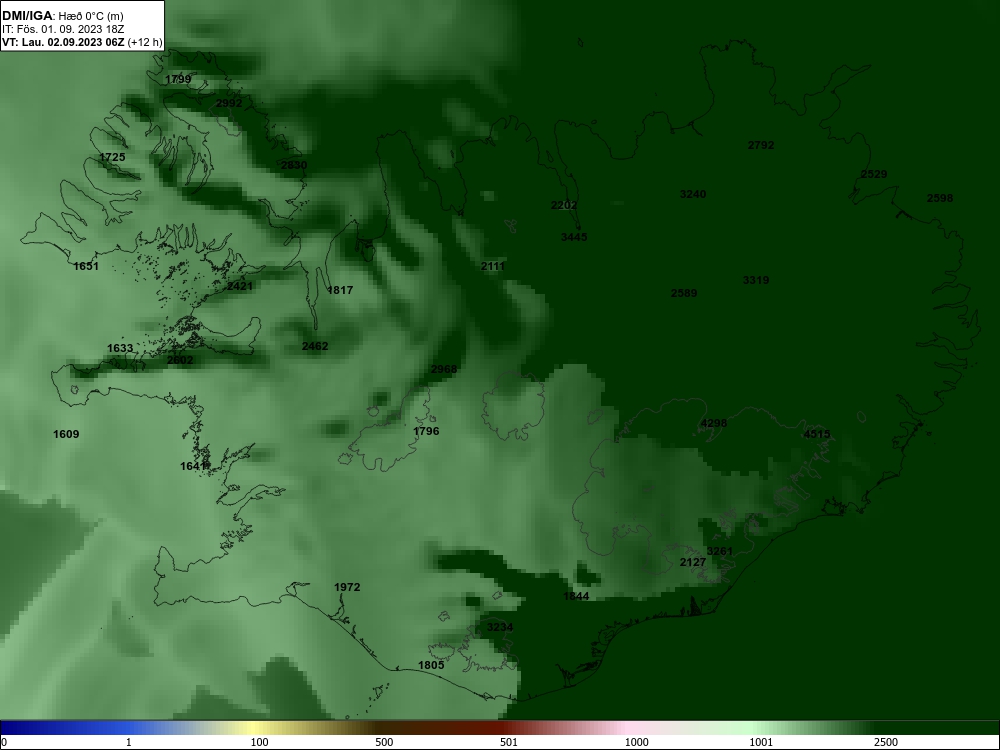The width and height of the screenshot is (1000, 750).
Task: Click the pale yellow section of color bar
Action: pyautogui.click(x=252, y=728)
